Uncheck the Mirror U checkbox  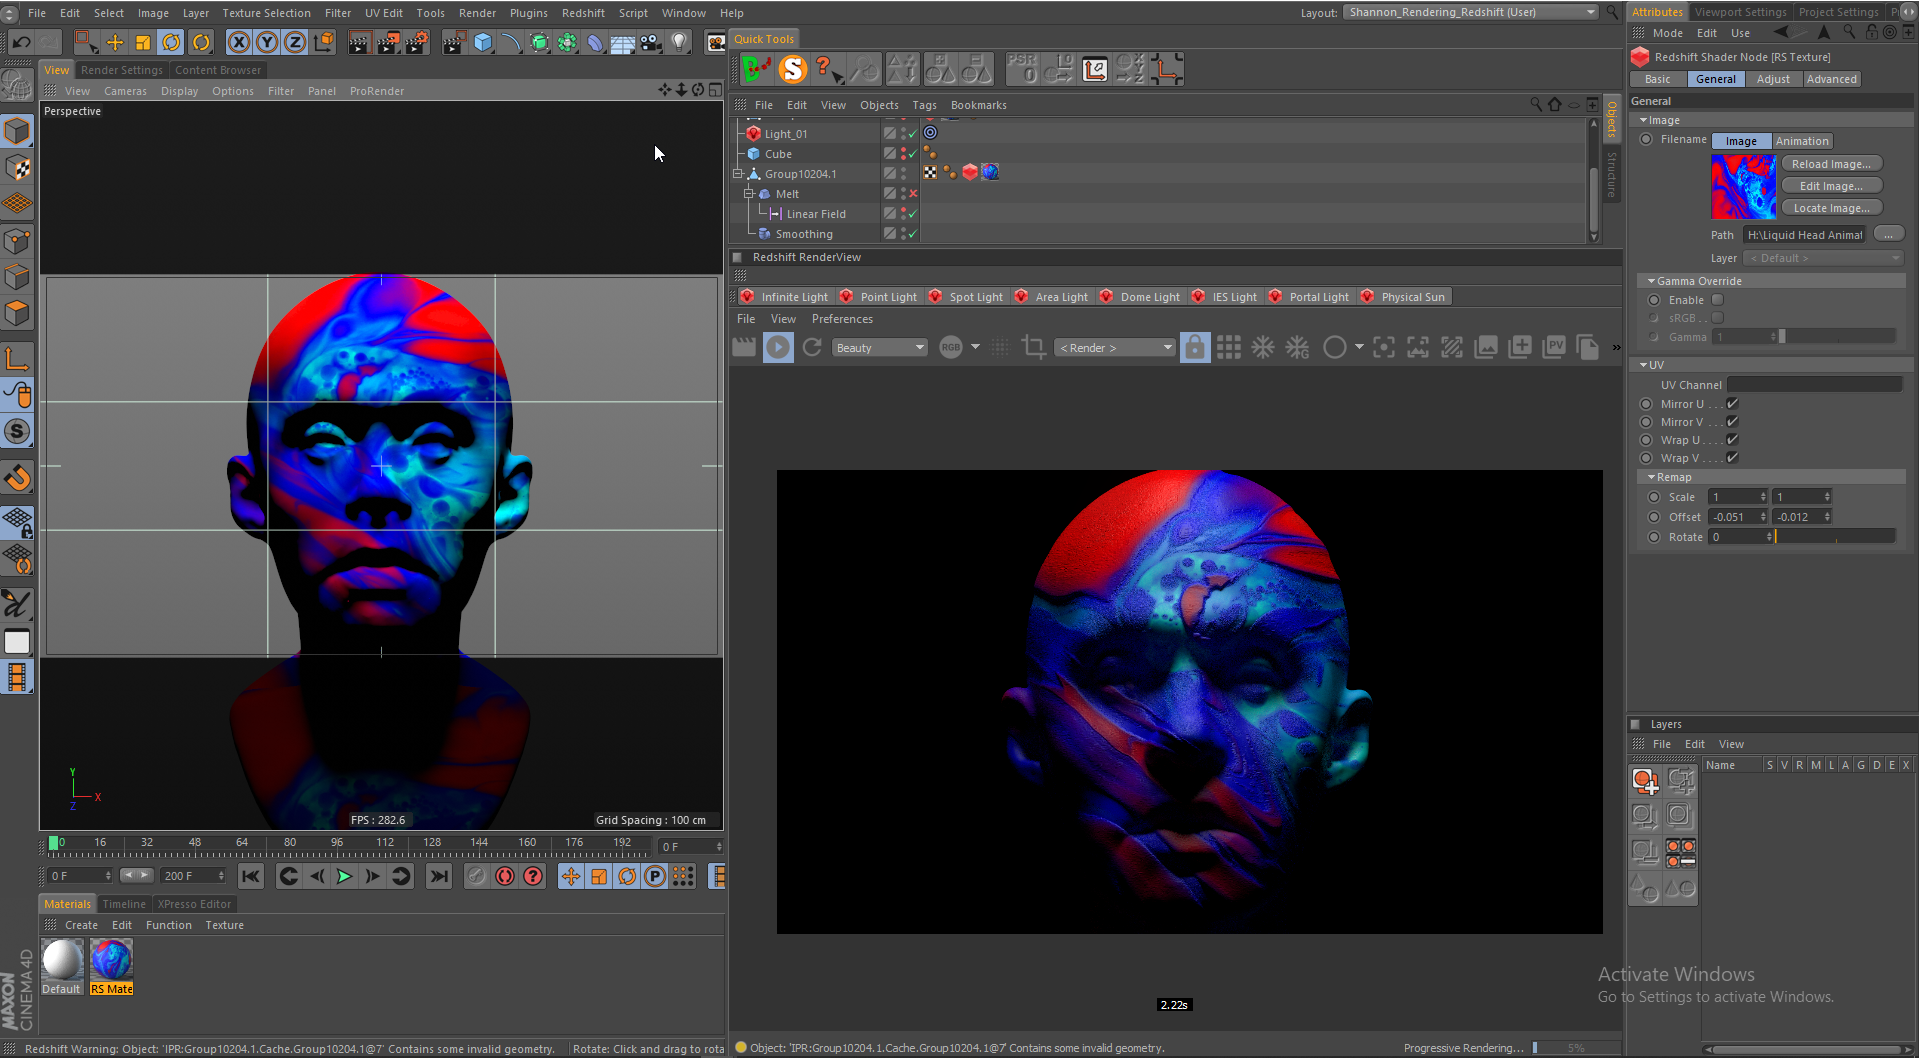coord(1732,404)
